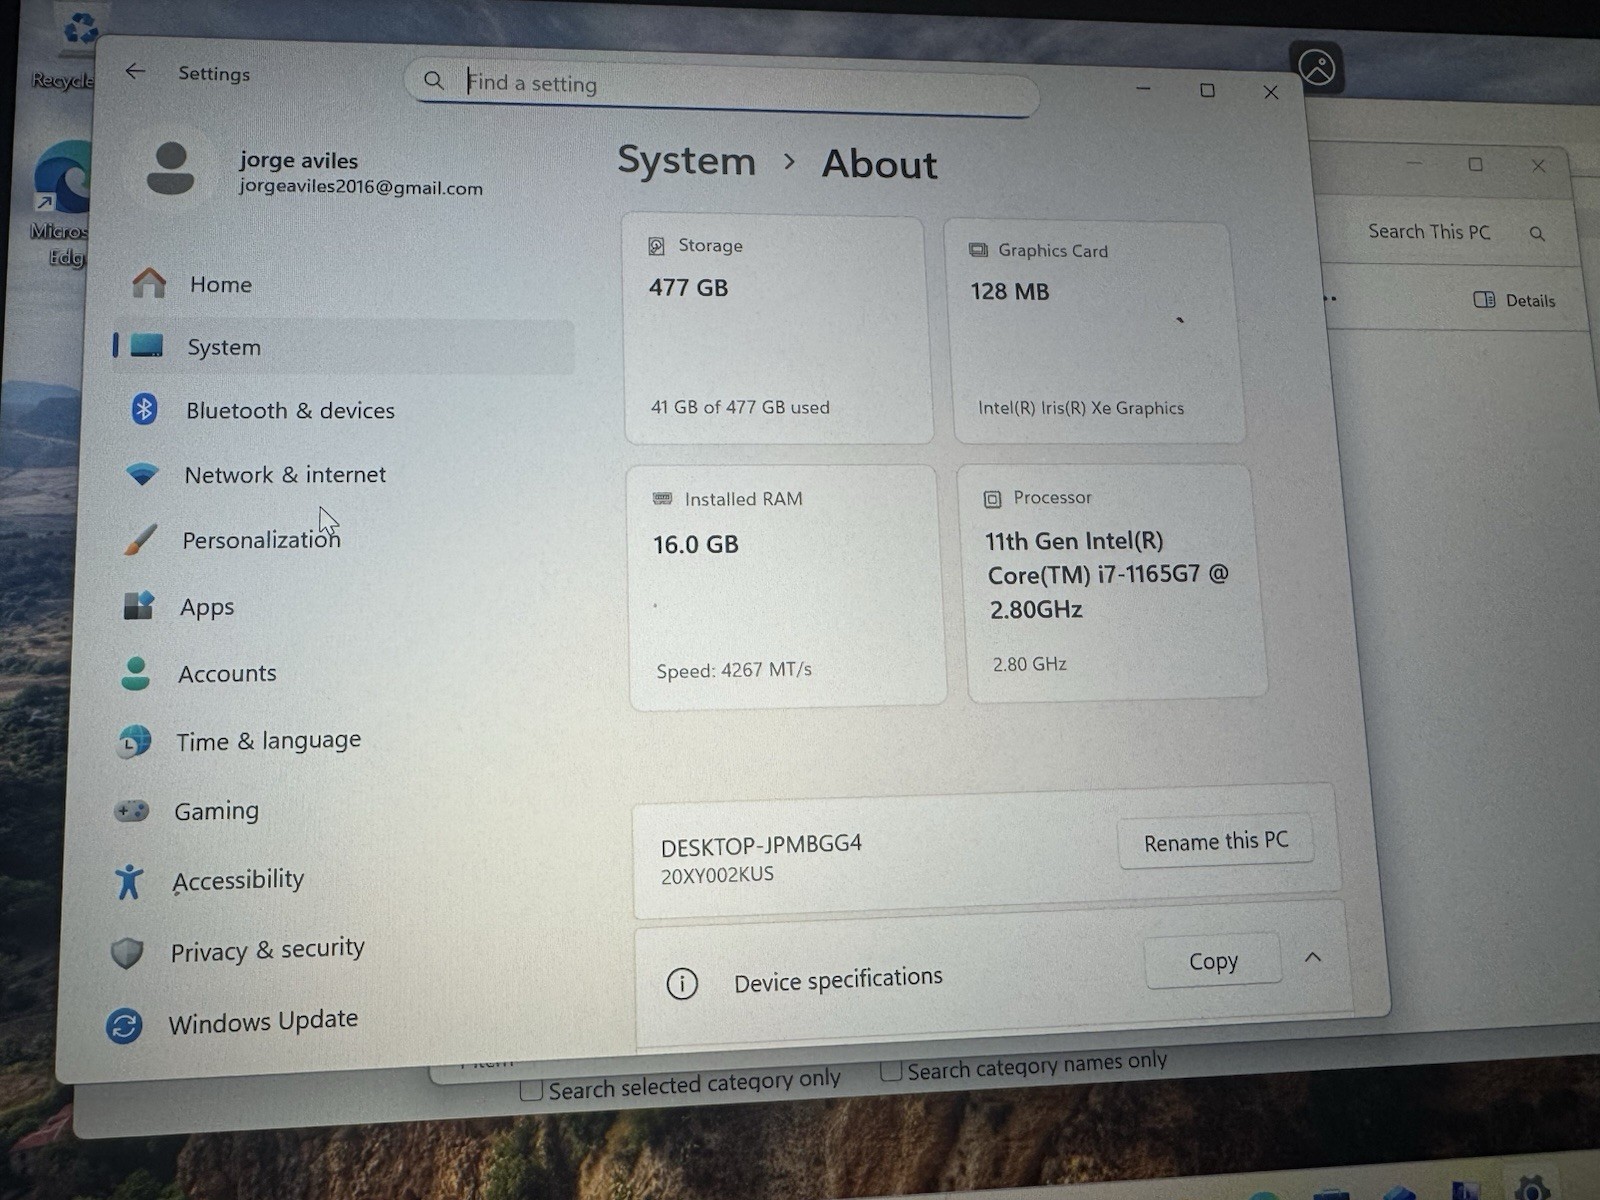
Task: Click the Graphics Card info card
Action: (x=1096, y=331)
